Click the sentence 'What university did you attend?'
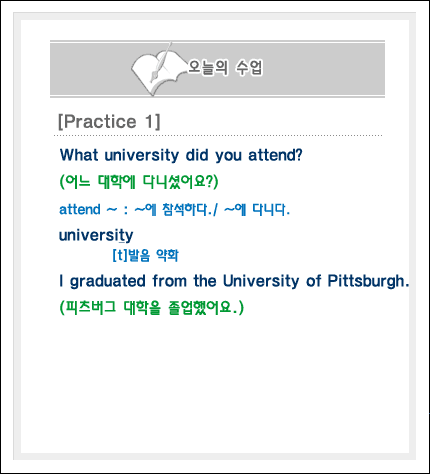This screenshot has width=430, height=474. click(x=181, y=155)
